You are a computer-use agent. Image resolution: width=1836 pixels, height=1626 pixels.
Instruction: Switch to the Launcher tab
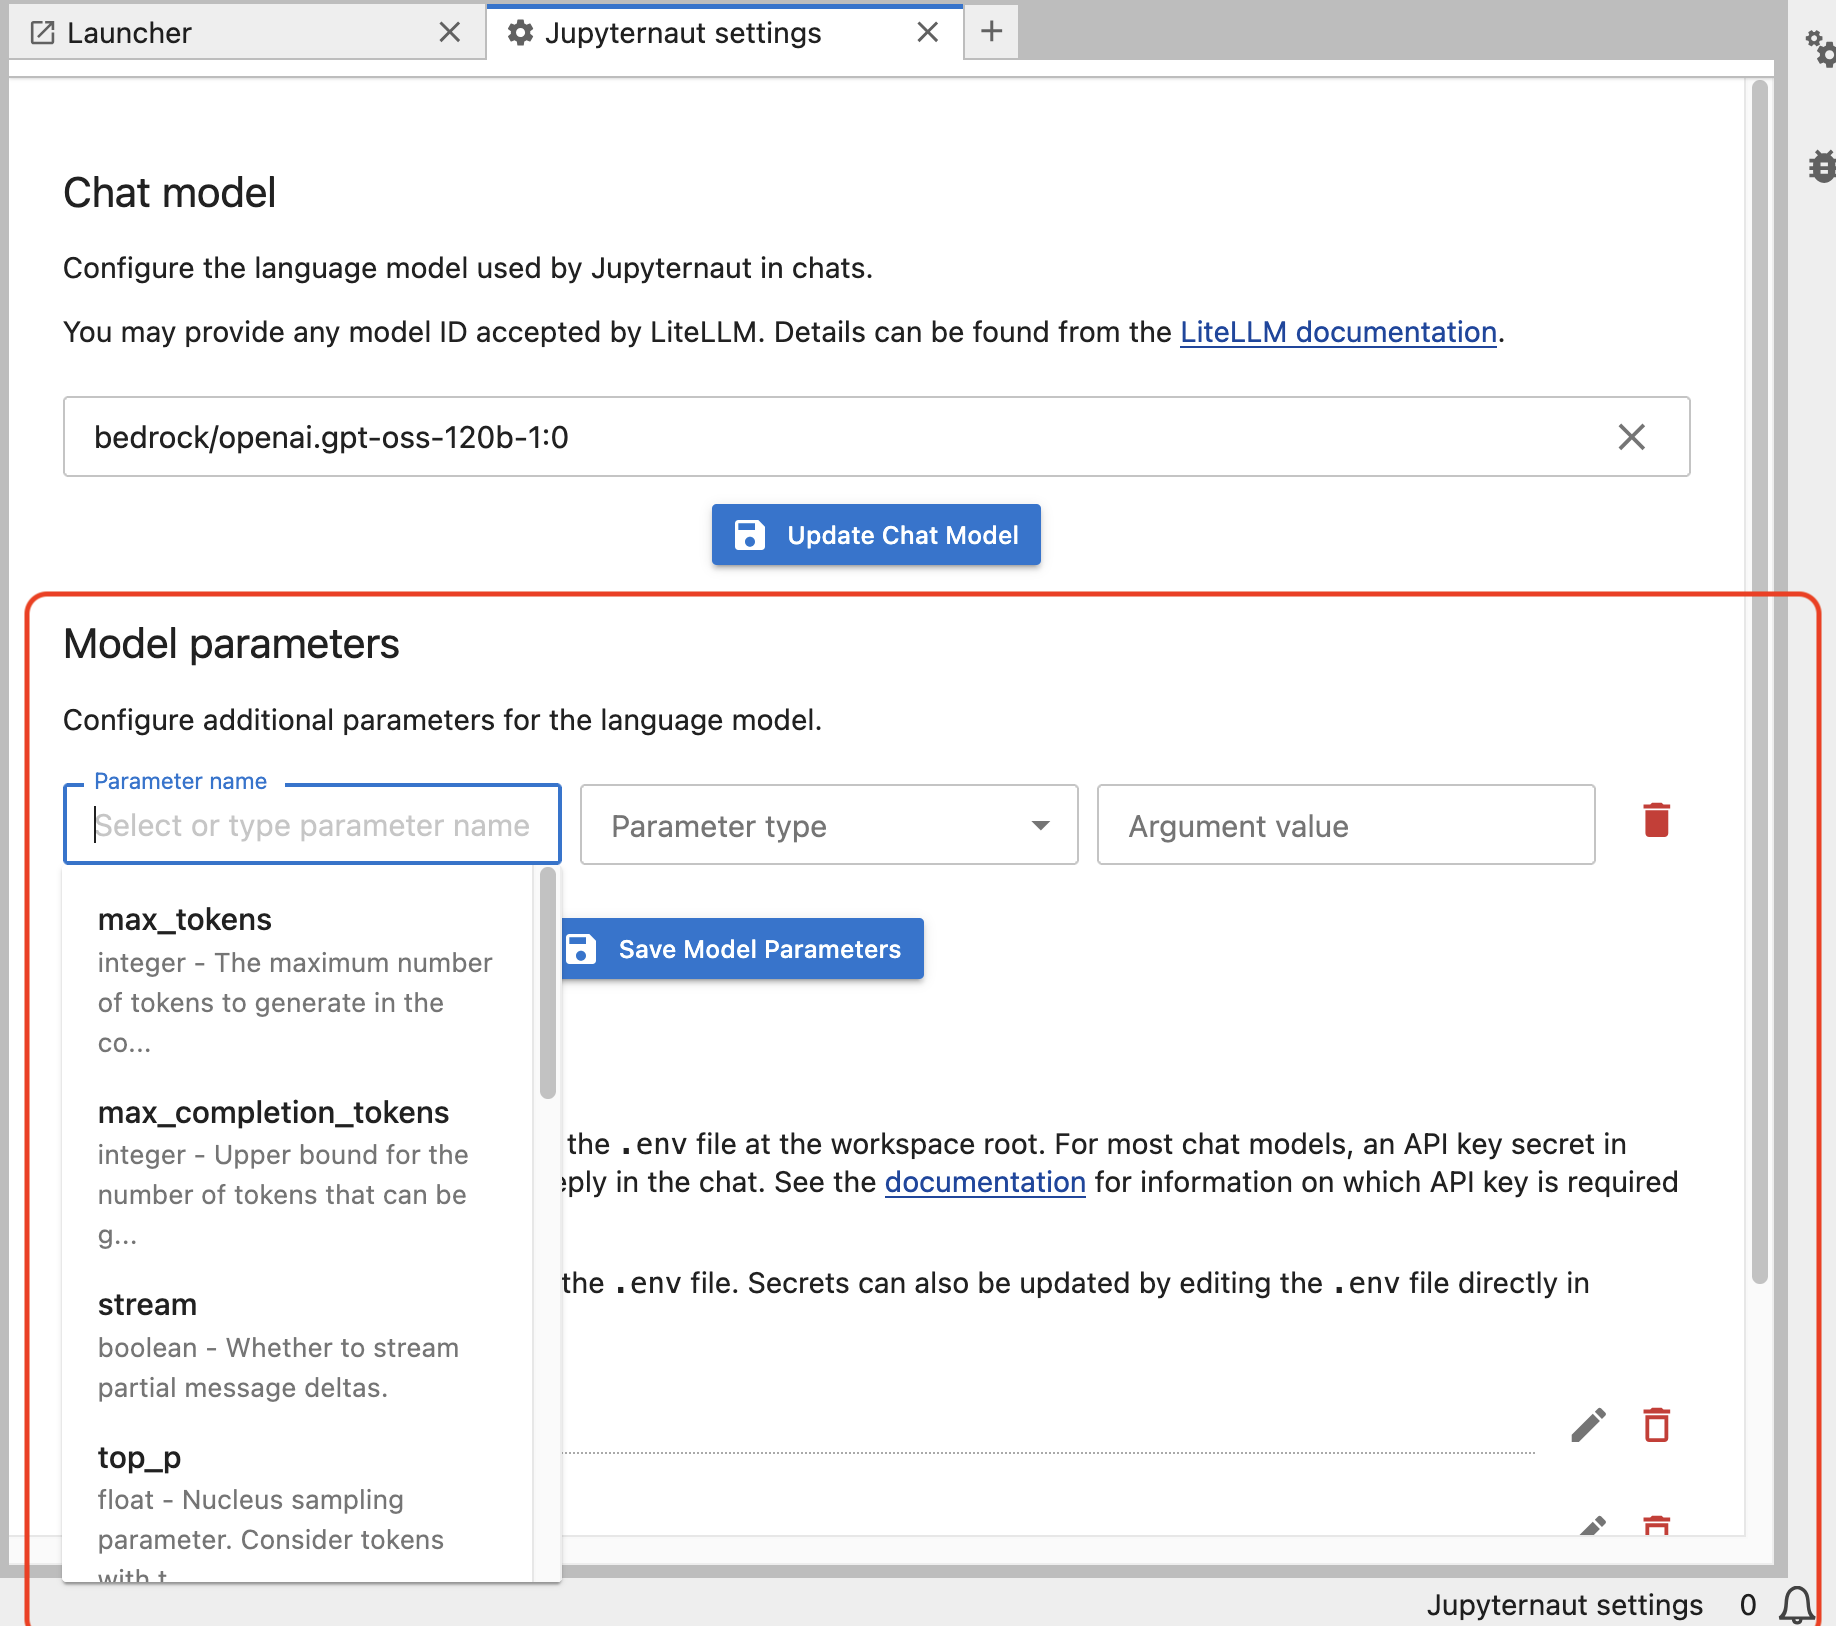click(247, 33)
